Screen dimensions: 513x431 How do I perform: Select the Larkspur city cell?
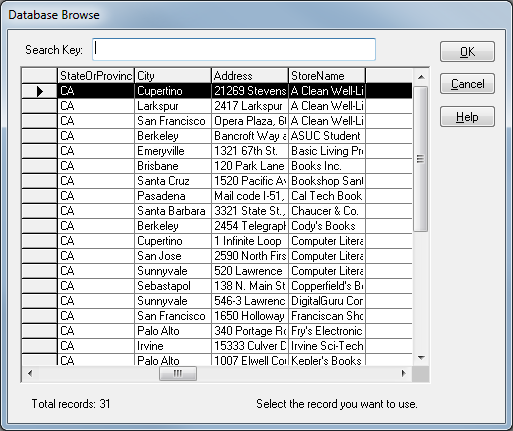click(173, 106)
